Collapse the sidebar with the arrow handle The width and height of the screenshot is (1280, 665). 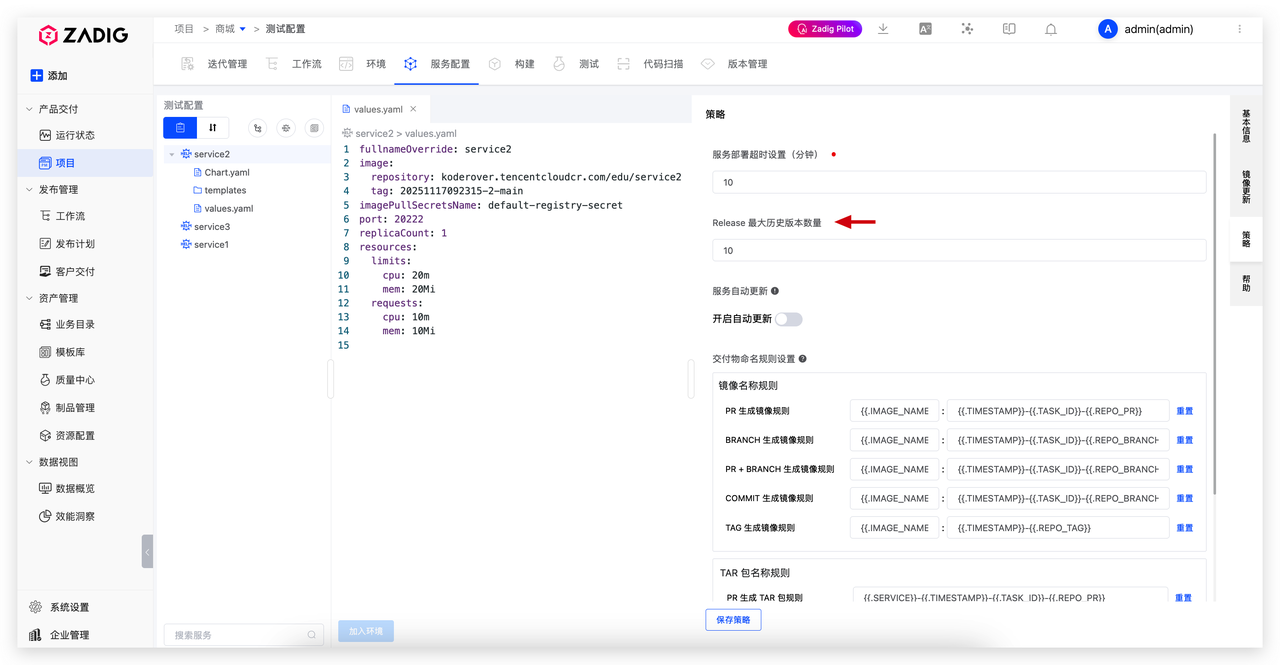tap(147, 551)
